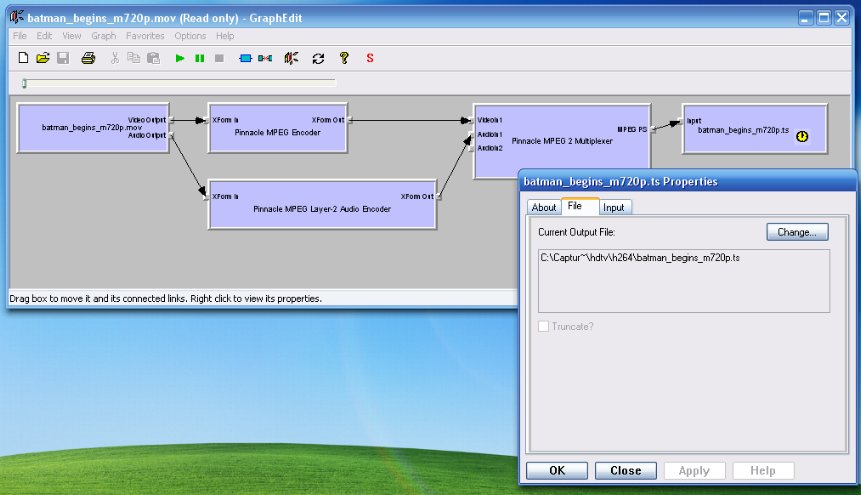The image size is (861, 495).
Task: Switch to the Input tab
Action: [x=614, y=207]
